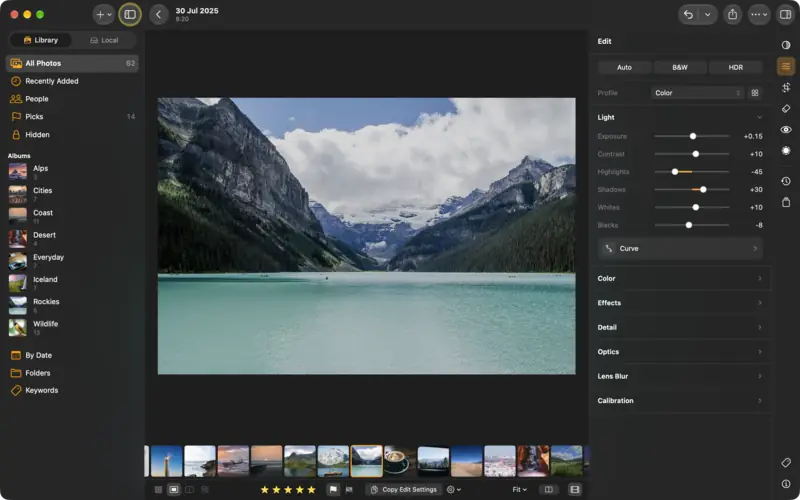Click the Shadows slider handle
This screenshot has width=800, height=500.
(703, 189)
